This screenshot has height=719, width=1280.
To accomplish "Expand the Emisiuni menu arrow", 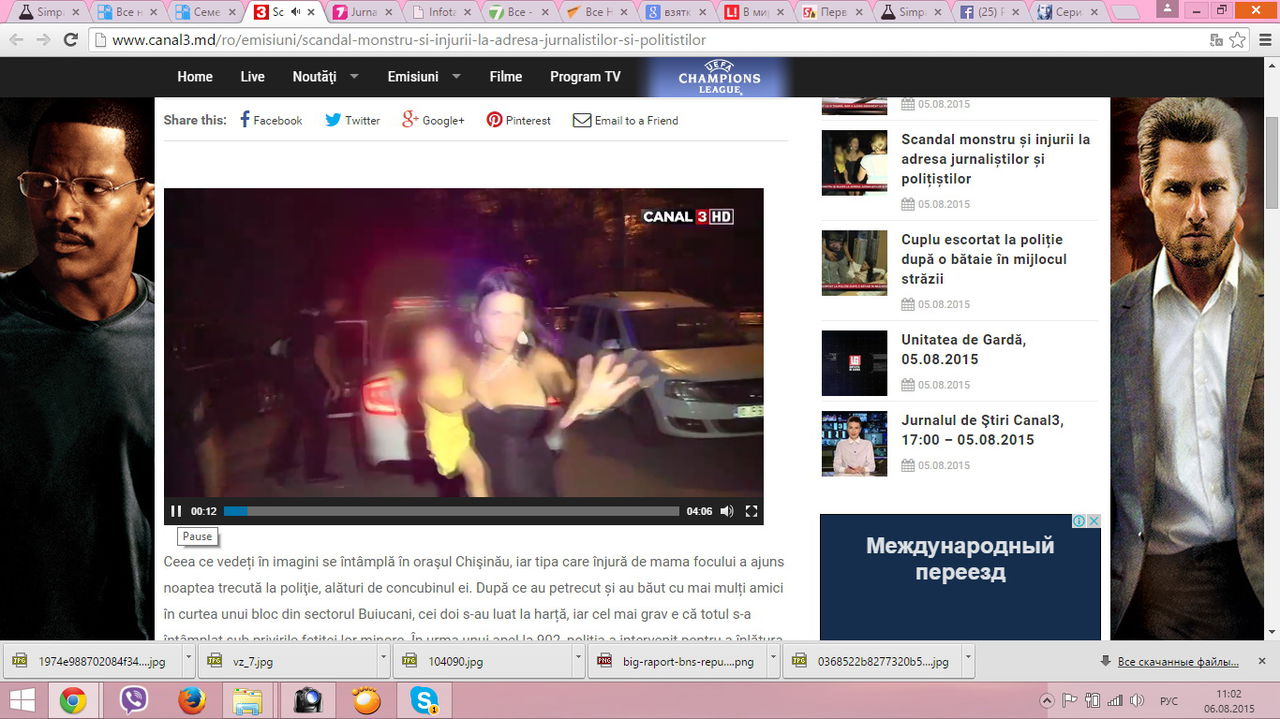I will pos(456,76).
